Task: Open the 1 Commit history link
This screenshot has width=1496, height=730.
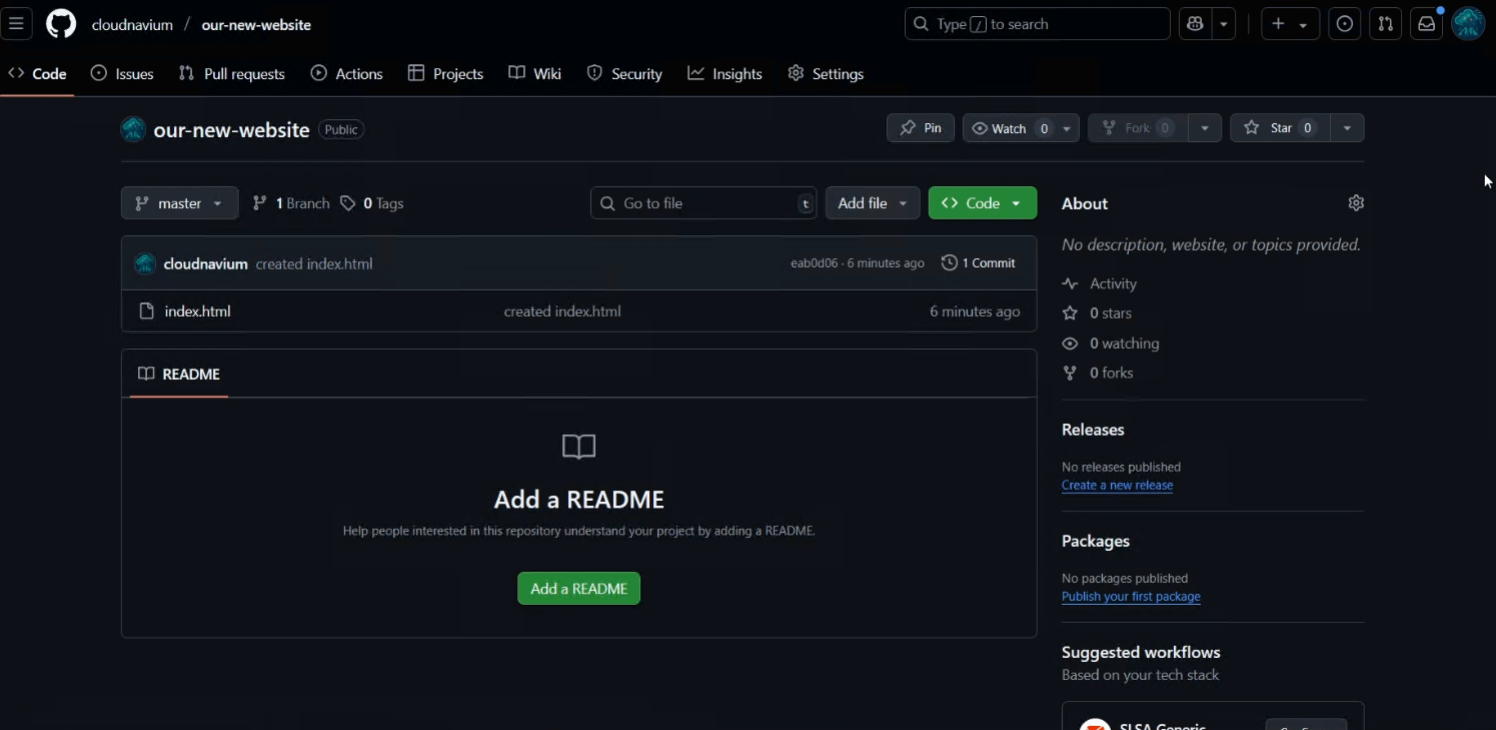Action: [x=979, y=263]
